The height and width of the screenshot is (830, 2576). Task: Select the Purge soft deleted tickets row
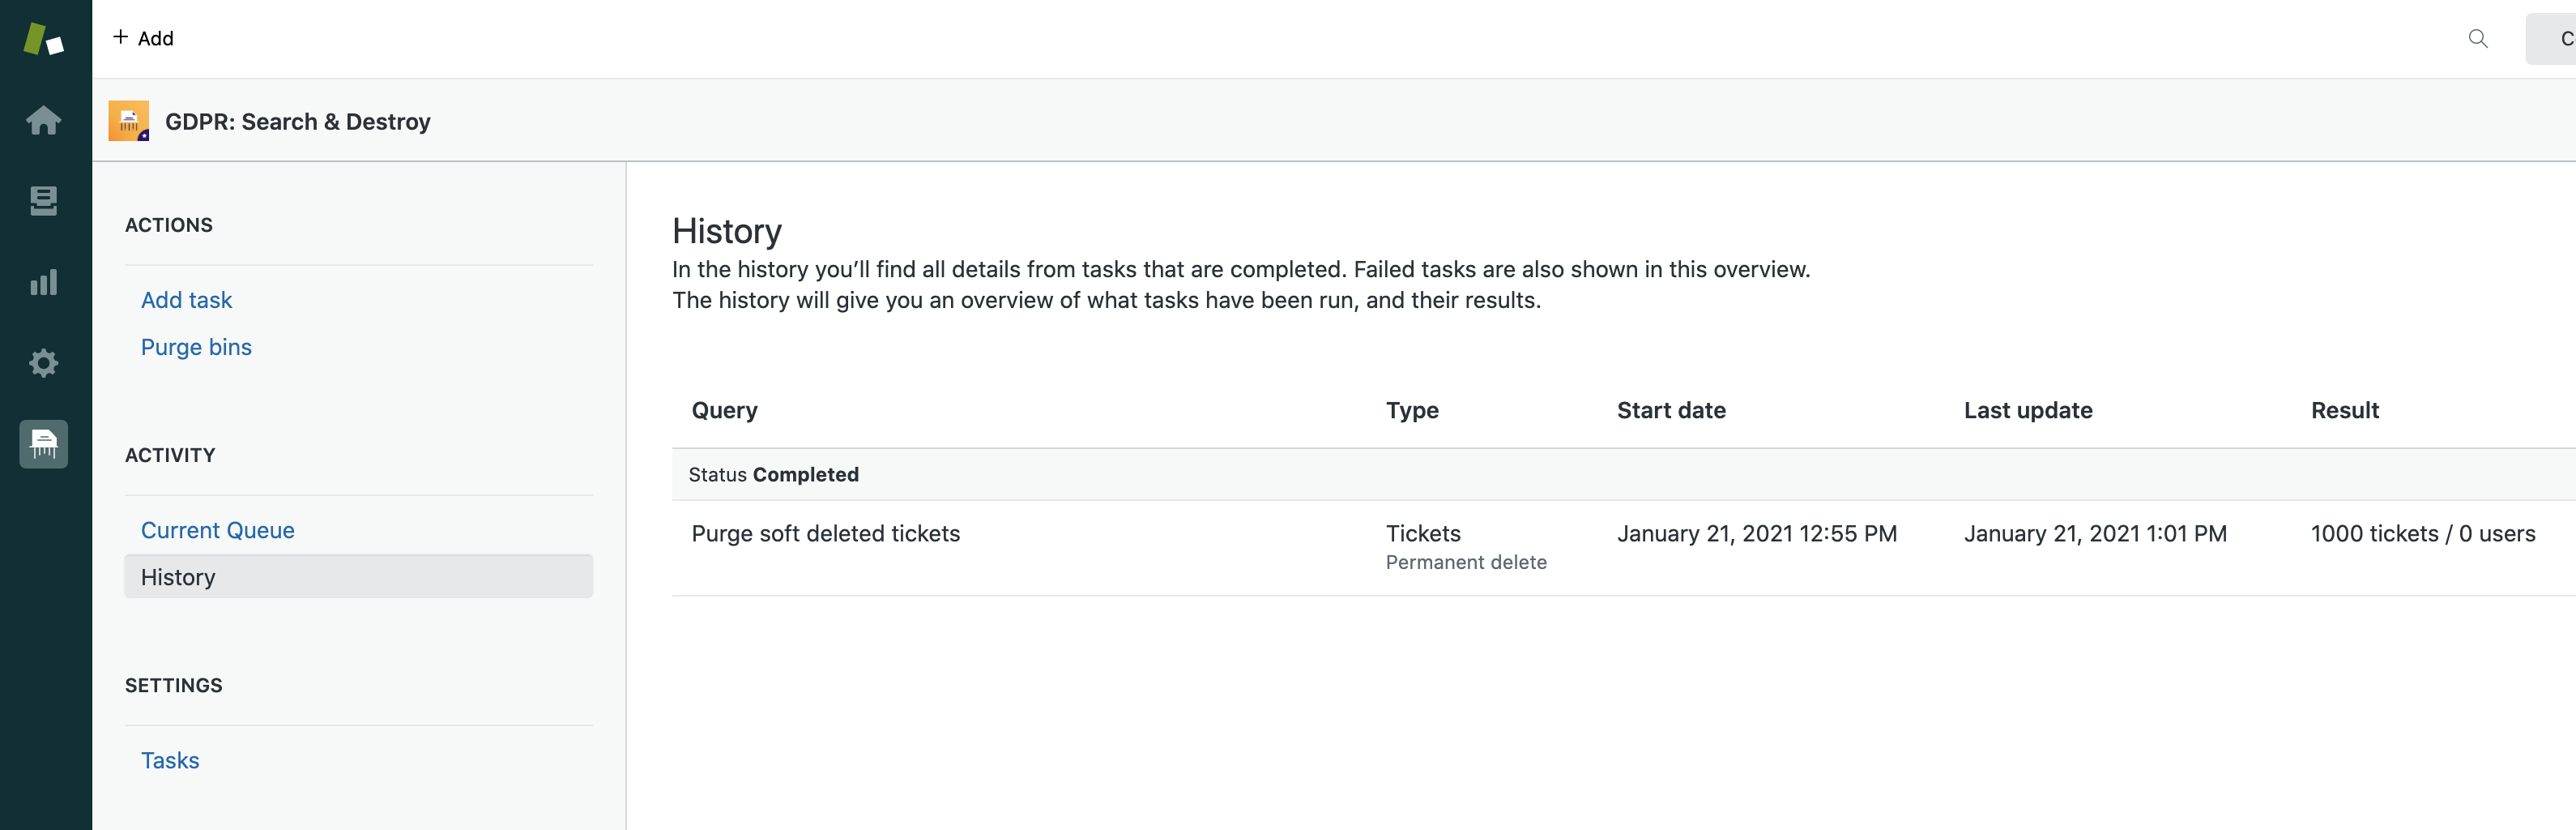click(825, 534)
